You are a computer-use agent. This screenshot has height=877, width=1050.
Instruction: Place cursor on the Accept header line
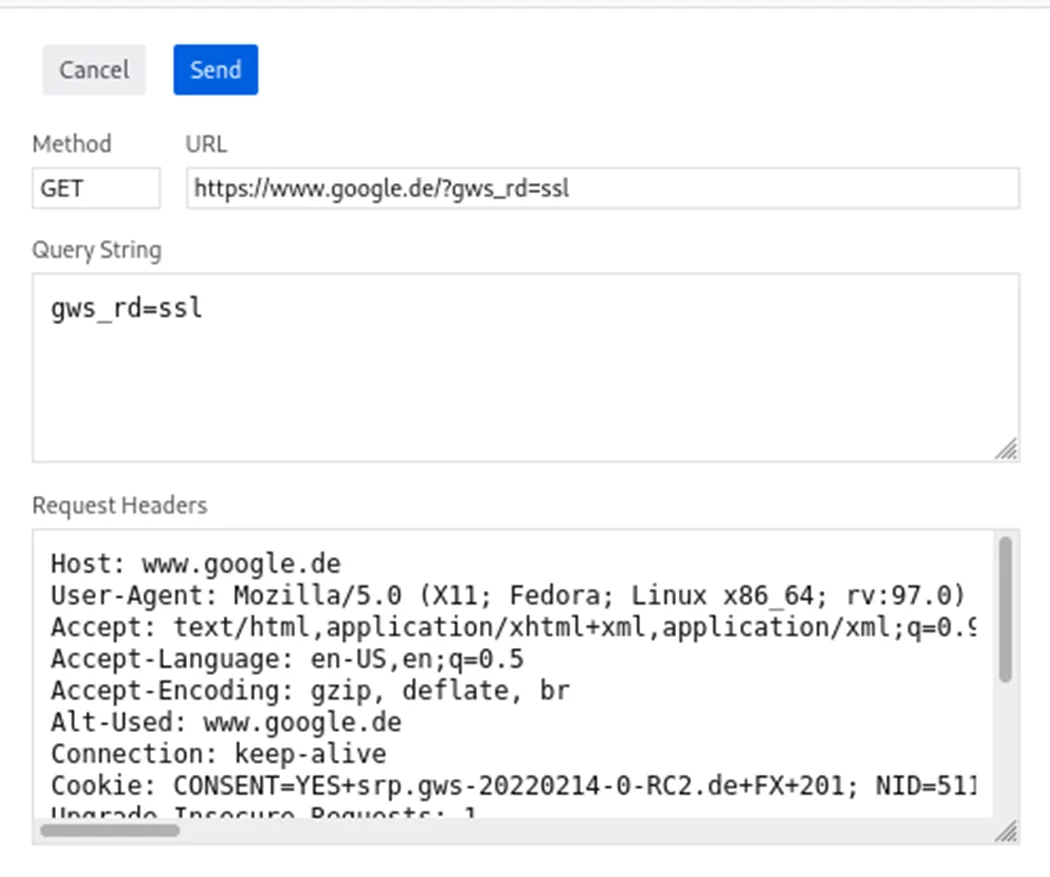[514, 627]
